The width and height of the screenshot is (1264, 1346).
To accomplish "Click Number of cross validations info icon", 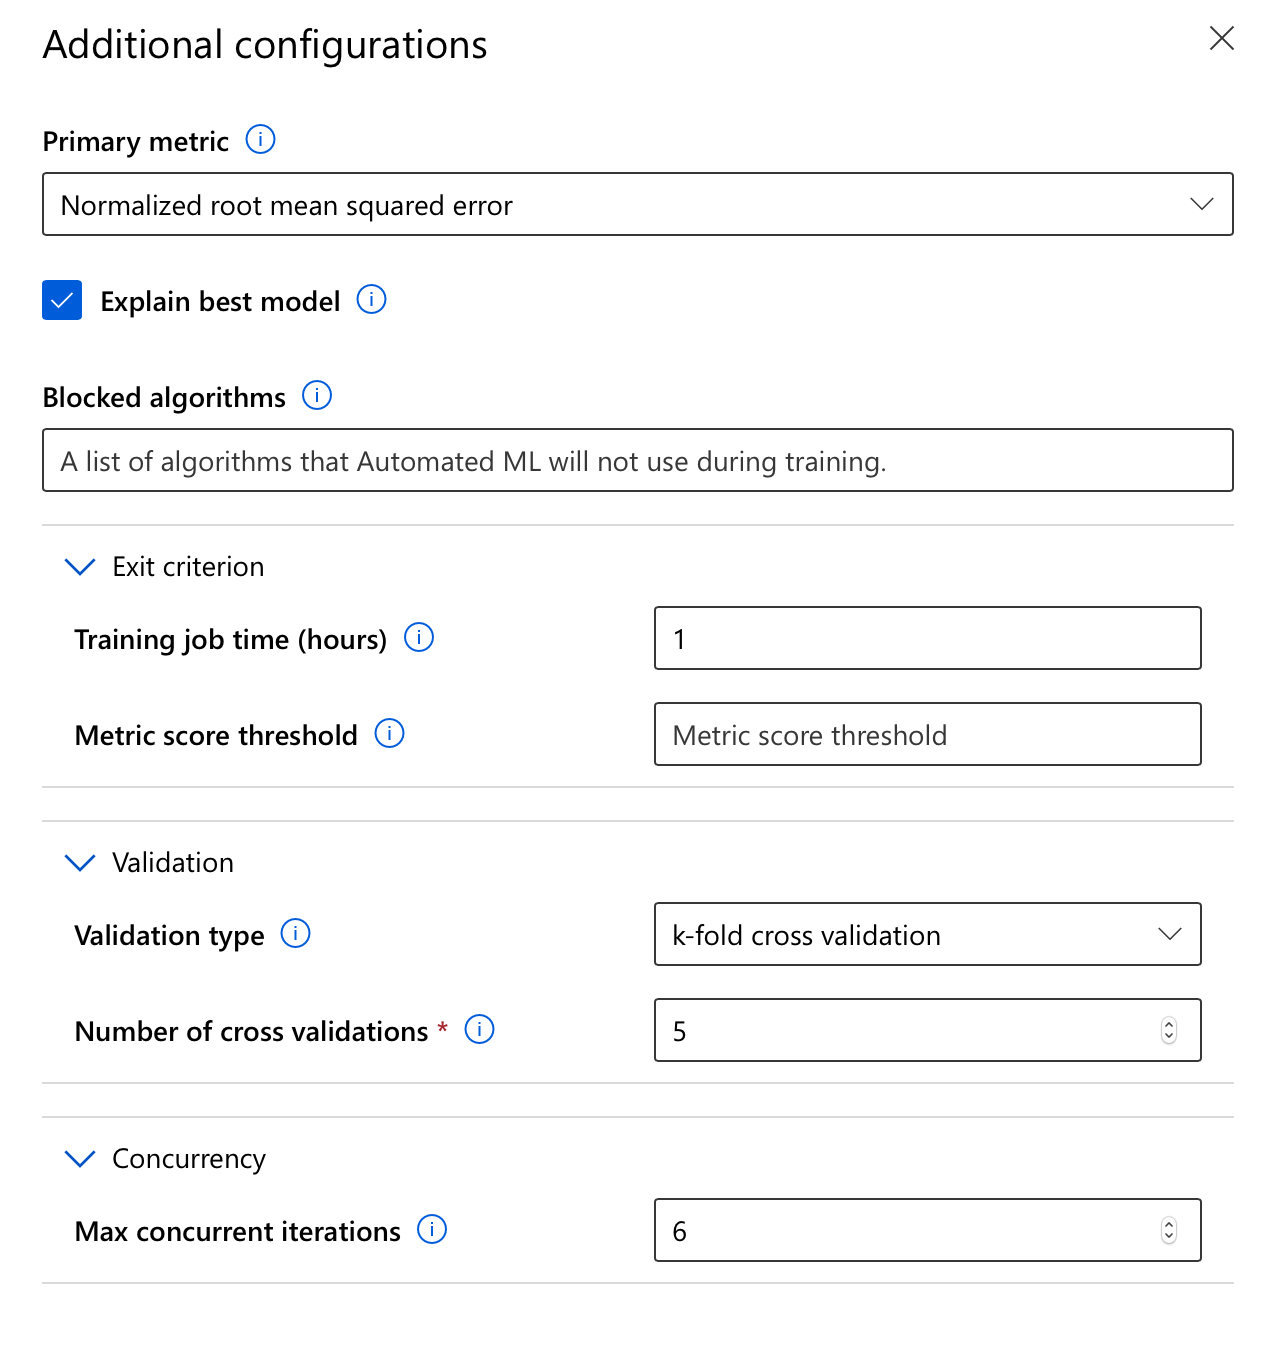I will [x=479, y=1029].
